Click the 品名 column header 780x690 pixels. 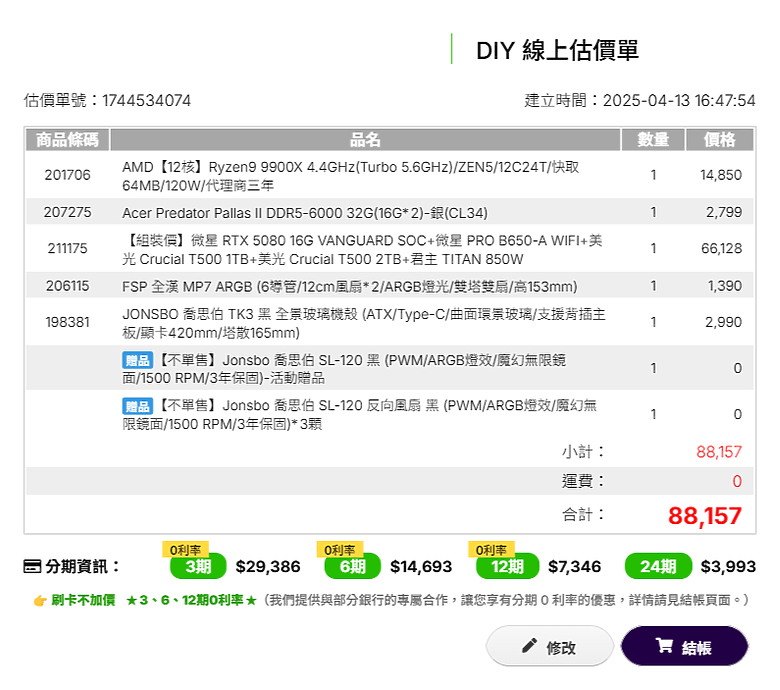pyautogui.click(x=365, y=140)
